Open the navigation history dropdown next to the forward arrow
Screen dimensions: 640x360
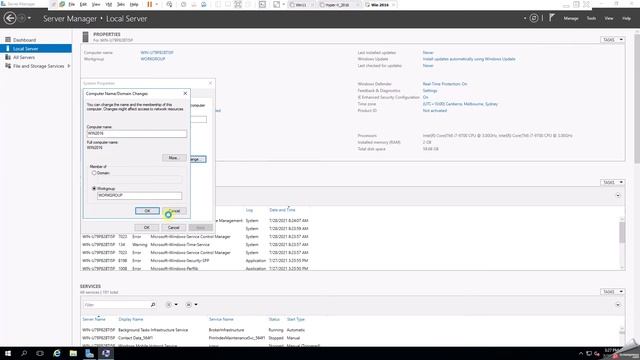click(x=29, y=18)
